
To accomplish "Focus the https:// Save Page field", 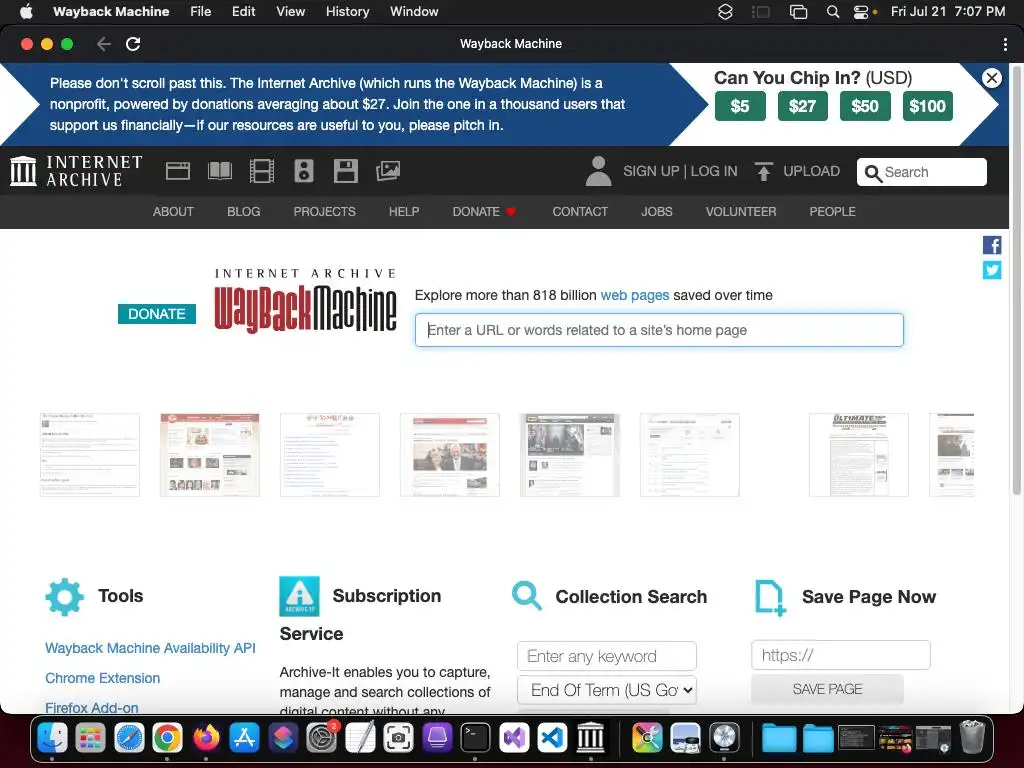I will [x=840, y=655].
